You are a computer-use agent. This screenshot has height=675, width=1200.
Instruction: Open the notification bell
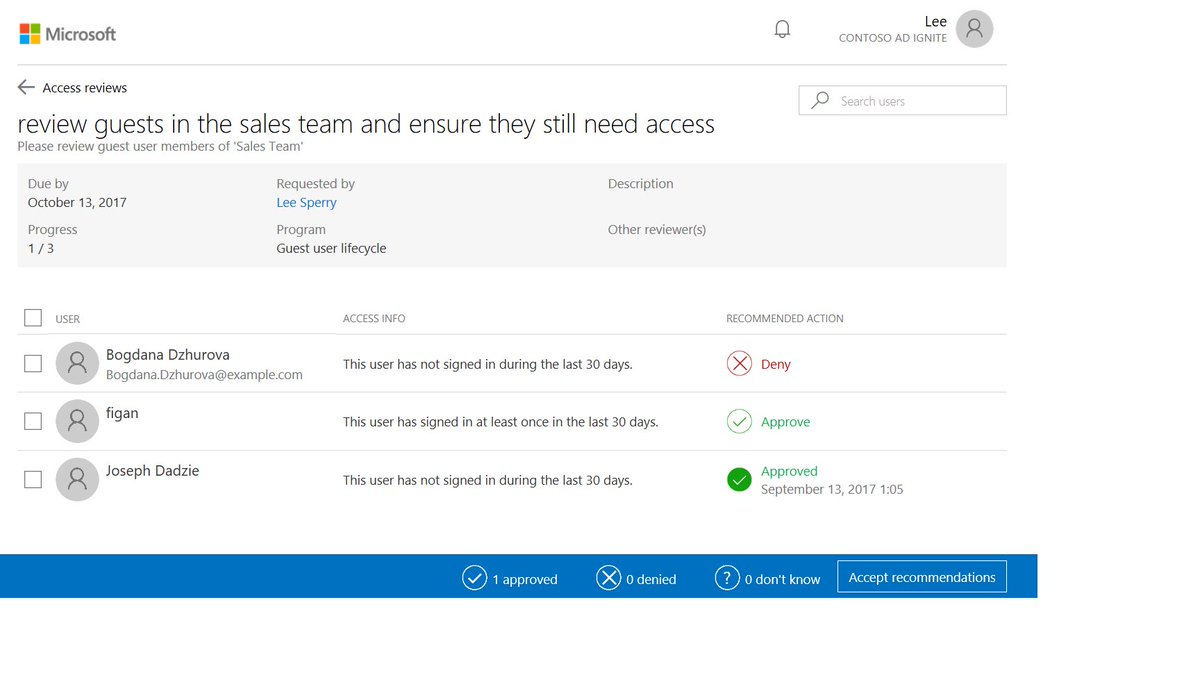coord(782,29)
